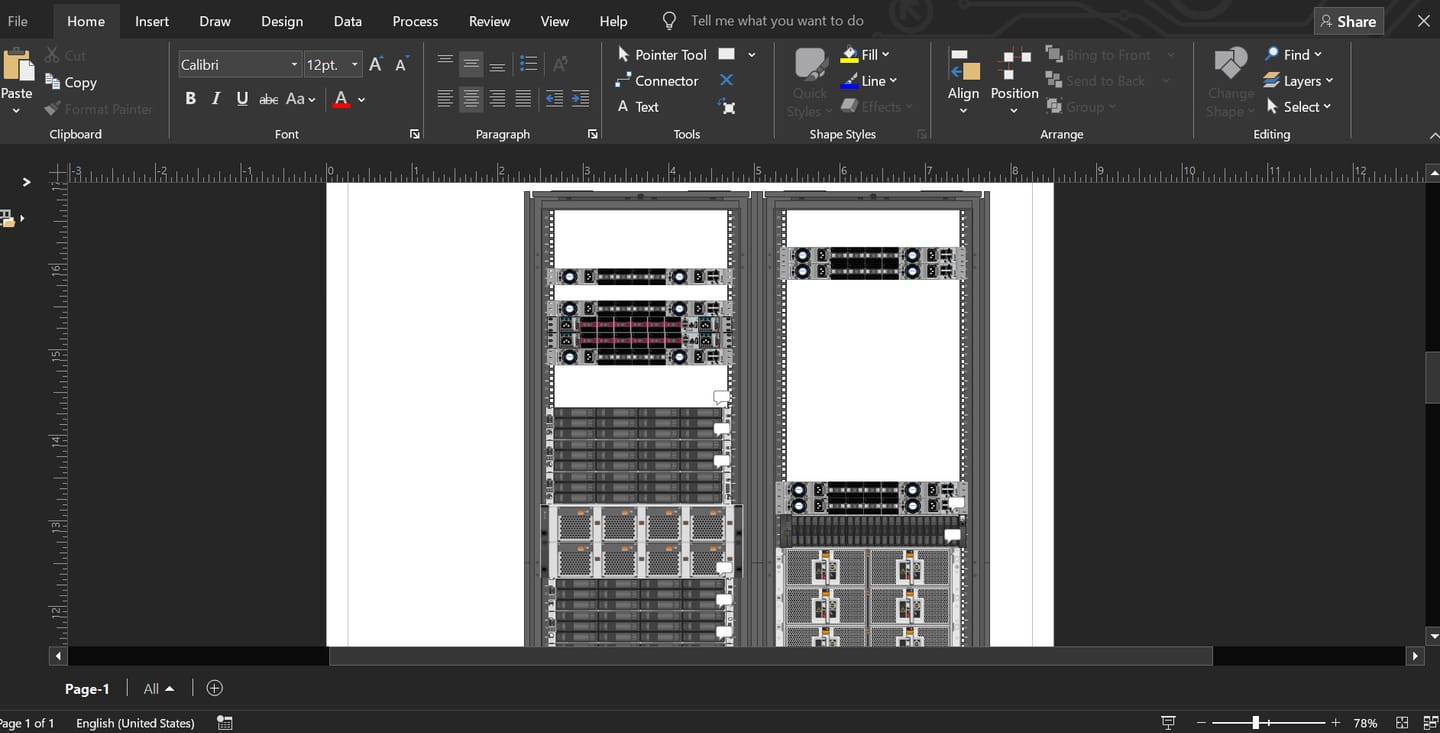1440x733 pixels.
Task: Open the File menu
Action: [18, 21]
